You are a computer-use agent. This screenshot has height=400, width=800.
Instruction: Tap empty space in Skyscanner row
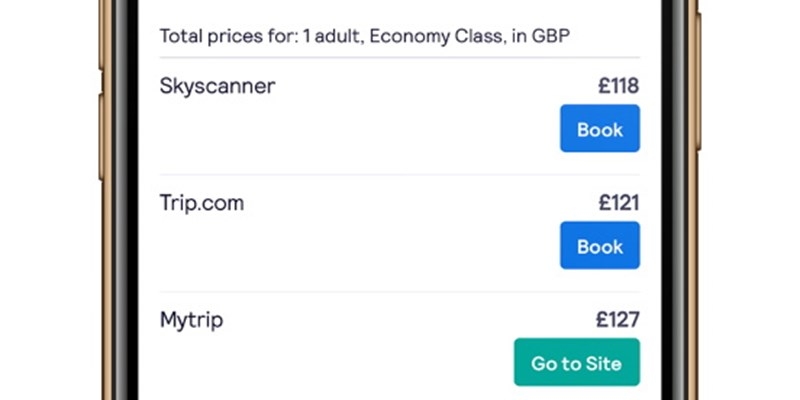[x=380, y=125]
